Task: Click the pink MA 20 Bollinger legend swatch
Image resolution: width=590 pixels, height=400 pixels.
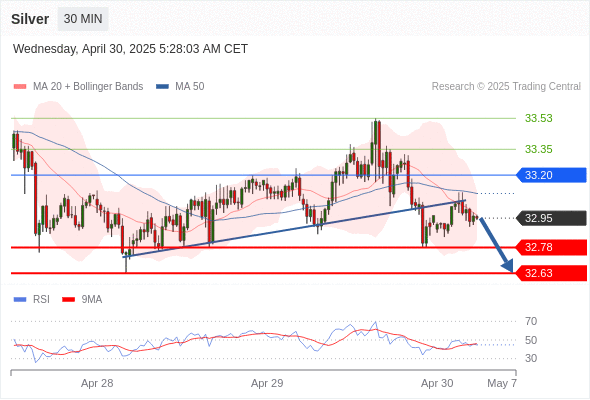Action: pyautogui.click(x=20, y=87)
